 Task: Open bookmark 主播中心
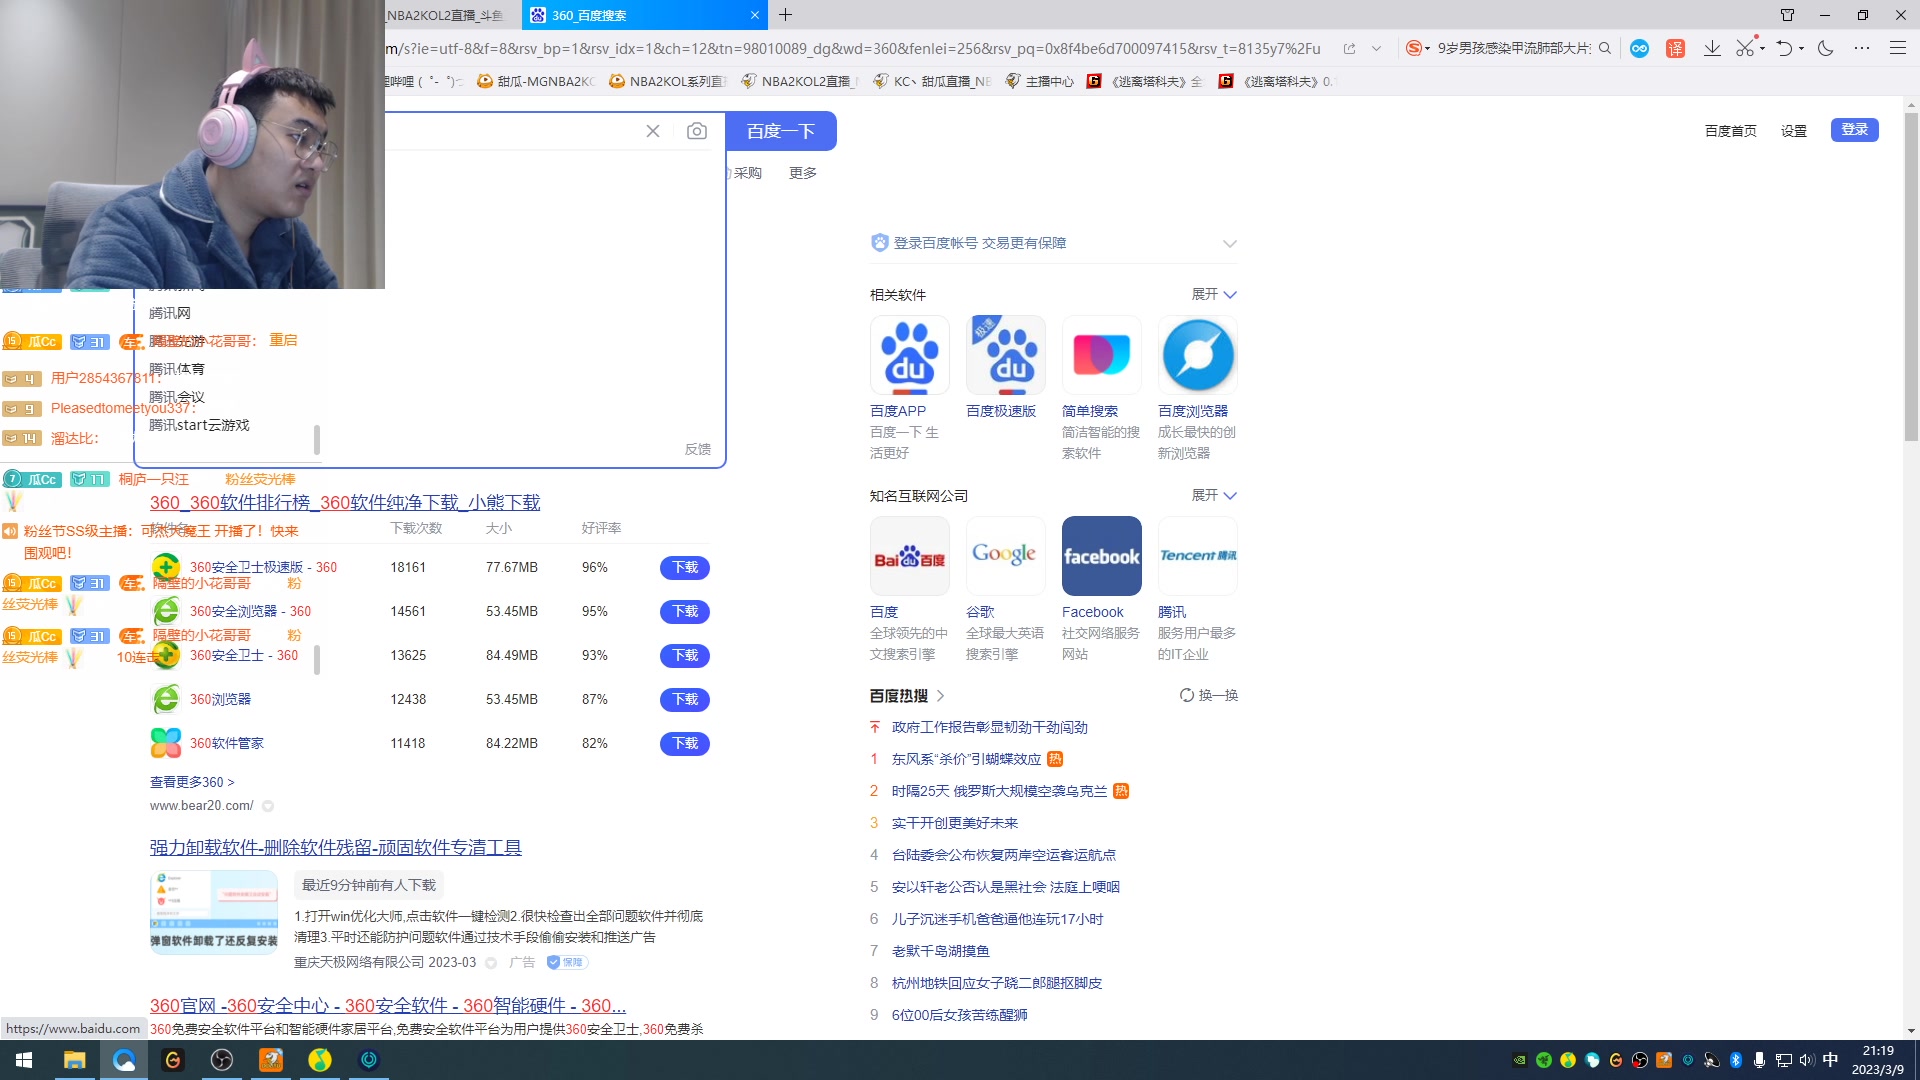[1039, 81]
